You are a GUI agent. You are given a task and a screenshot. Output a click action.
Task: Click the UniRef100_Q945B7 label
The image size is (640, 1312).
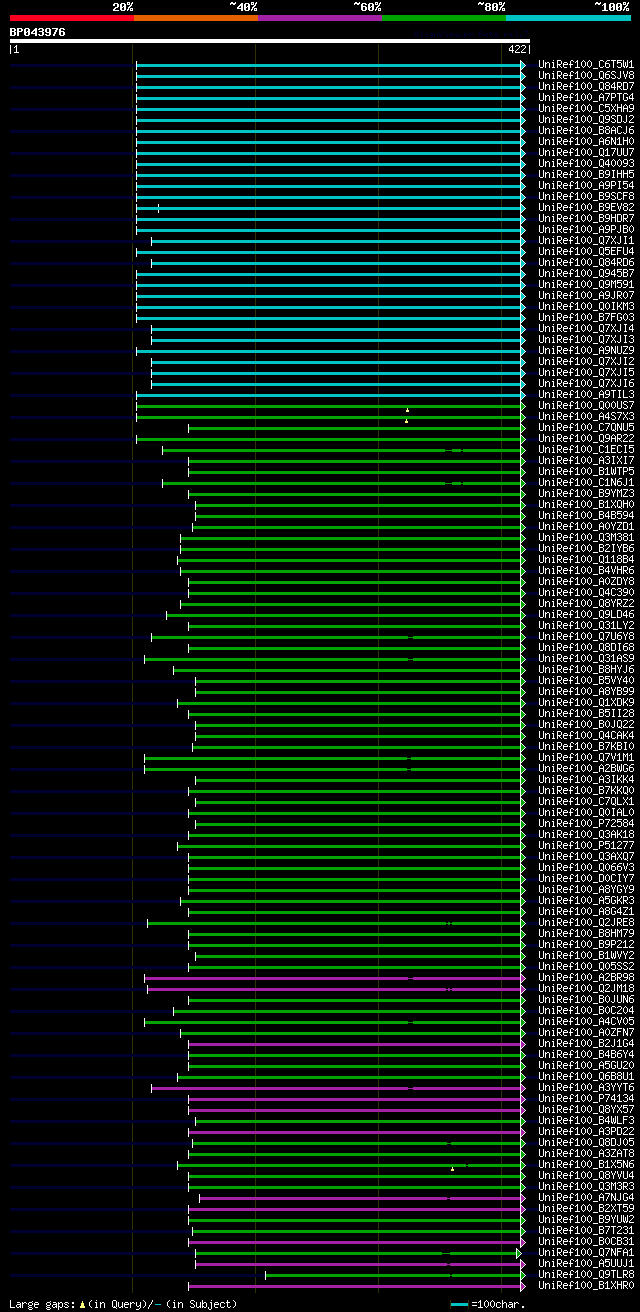[586, 273]
